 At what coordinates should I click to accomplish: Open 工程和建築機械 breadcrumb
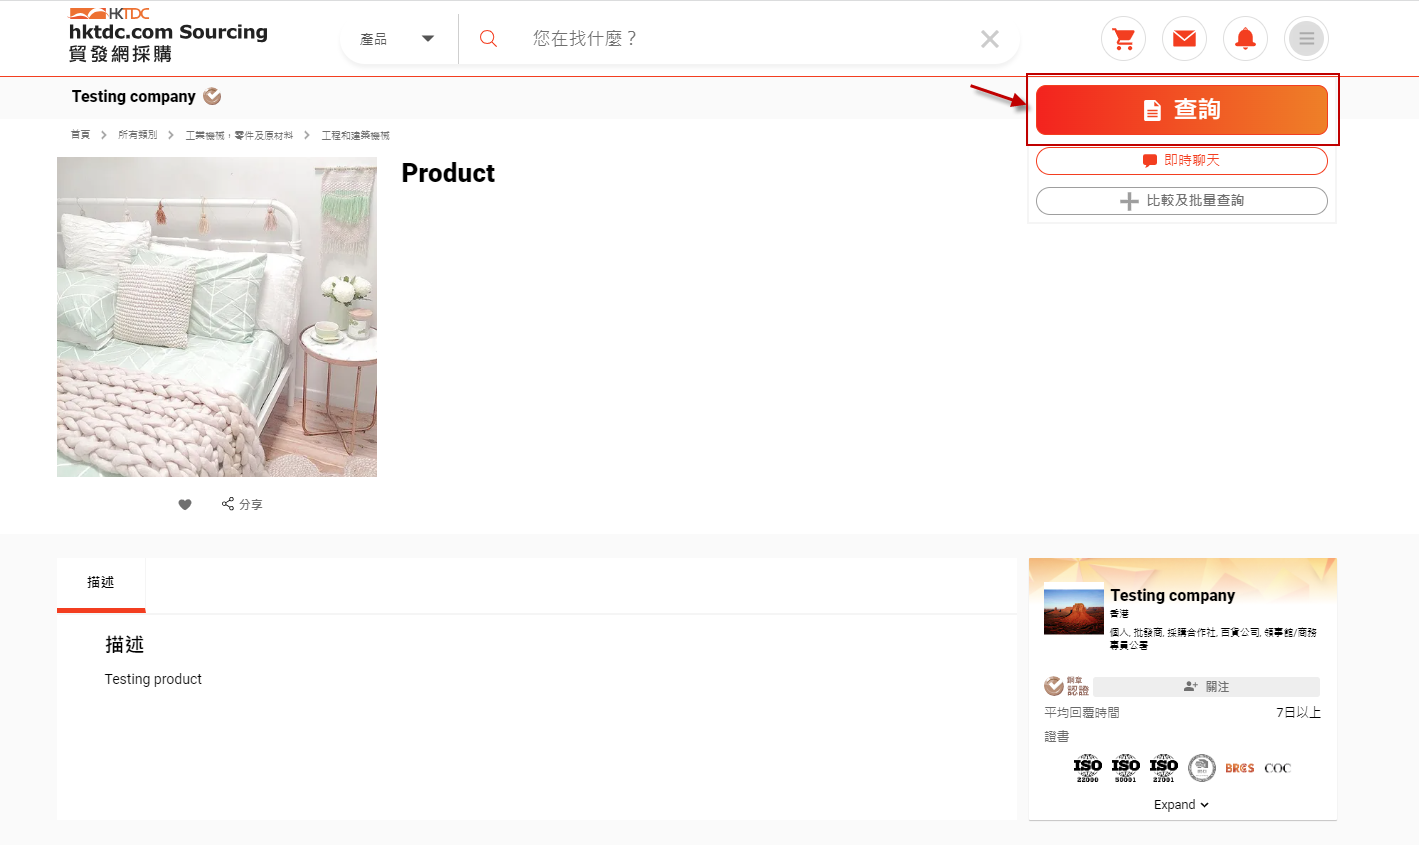click(x=355, y=135)
